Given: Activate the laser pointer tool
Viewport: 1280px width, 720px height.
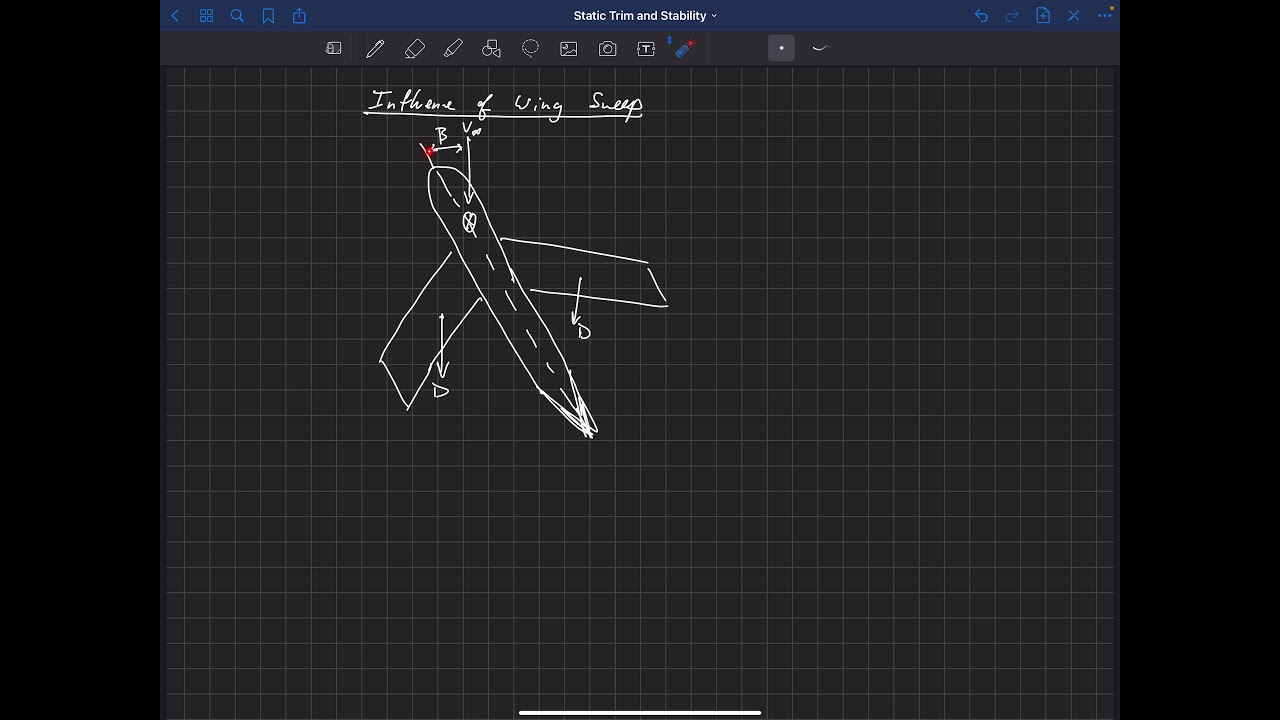Looking at the screenshot, I should click(x=685, y=48).
